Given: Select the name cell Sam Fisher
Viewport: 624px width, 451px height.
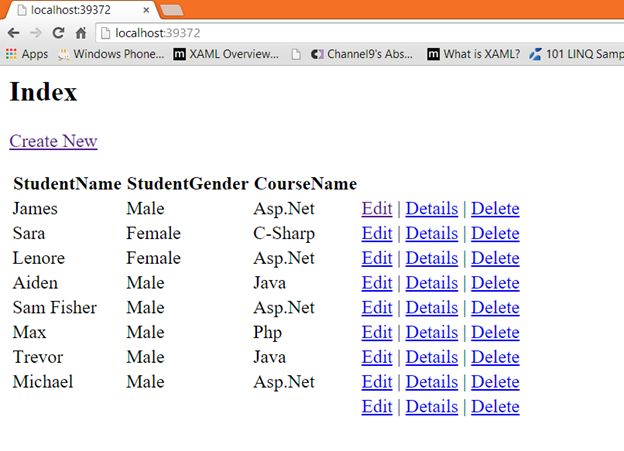Looking at the screenshot, I should [x=55, y=307].
